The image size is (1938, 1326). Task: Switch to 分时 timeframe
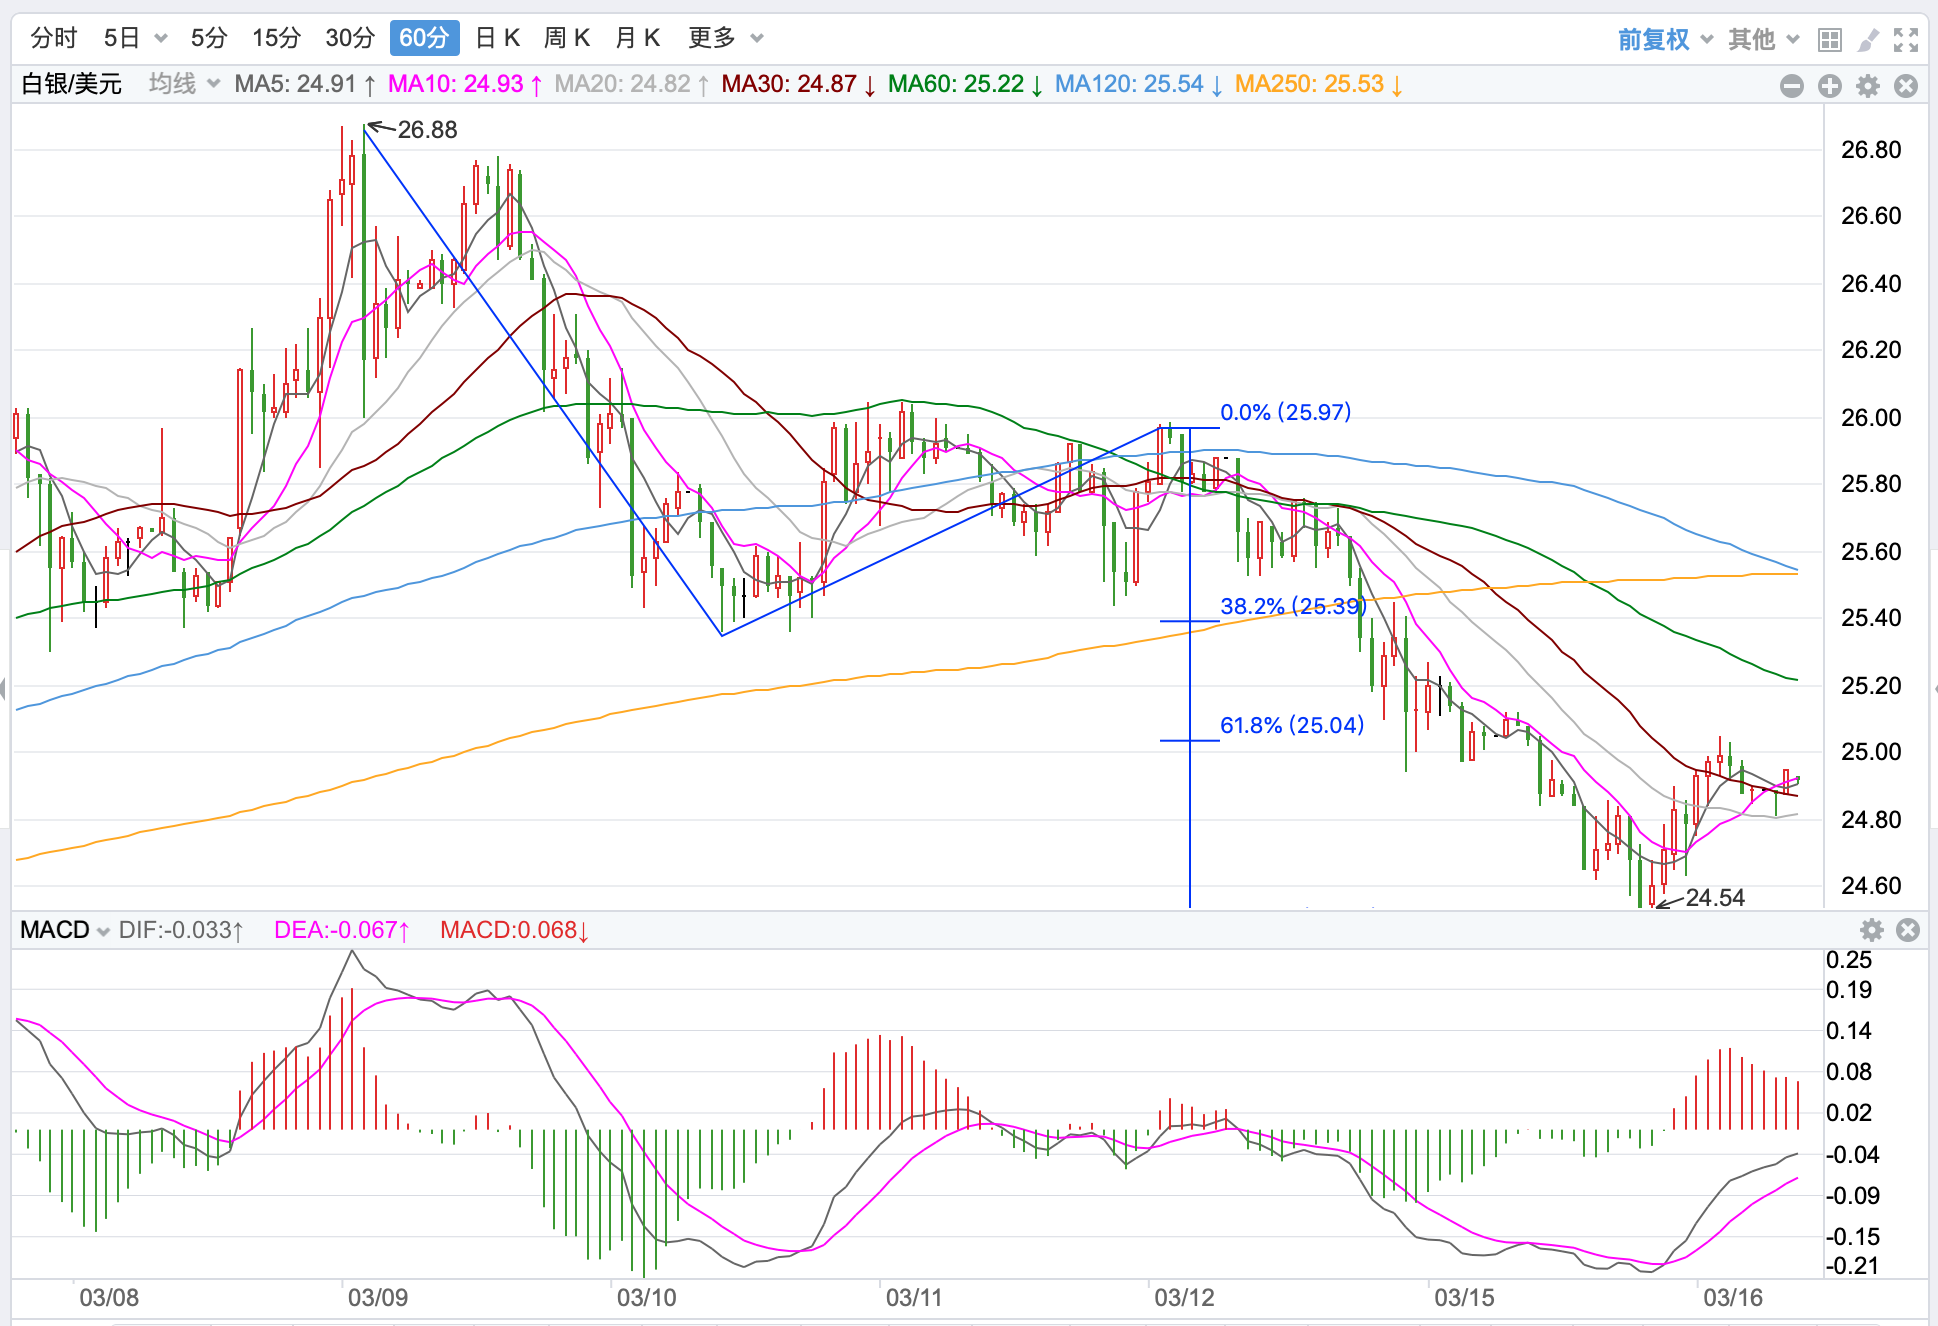coord(54,38)
